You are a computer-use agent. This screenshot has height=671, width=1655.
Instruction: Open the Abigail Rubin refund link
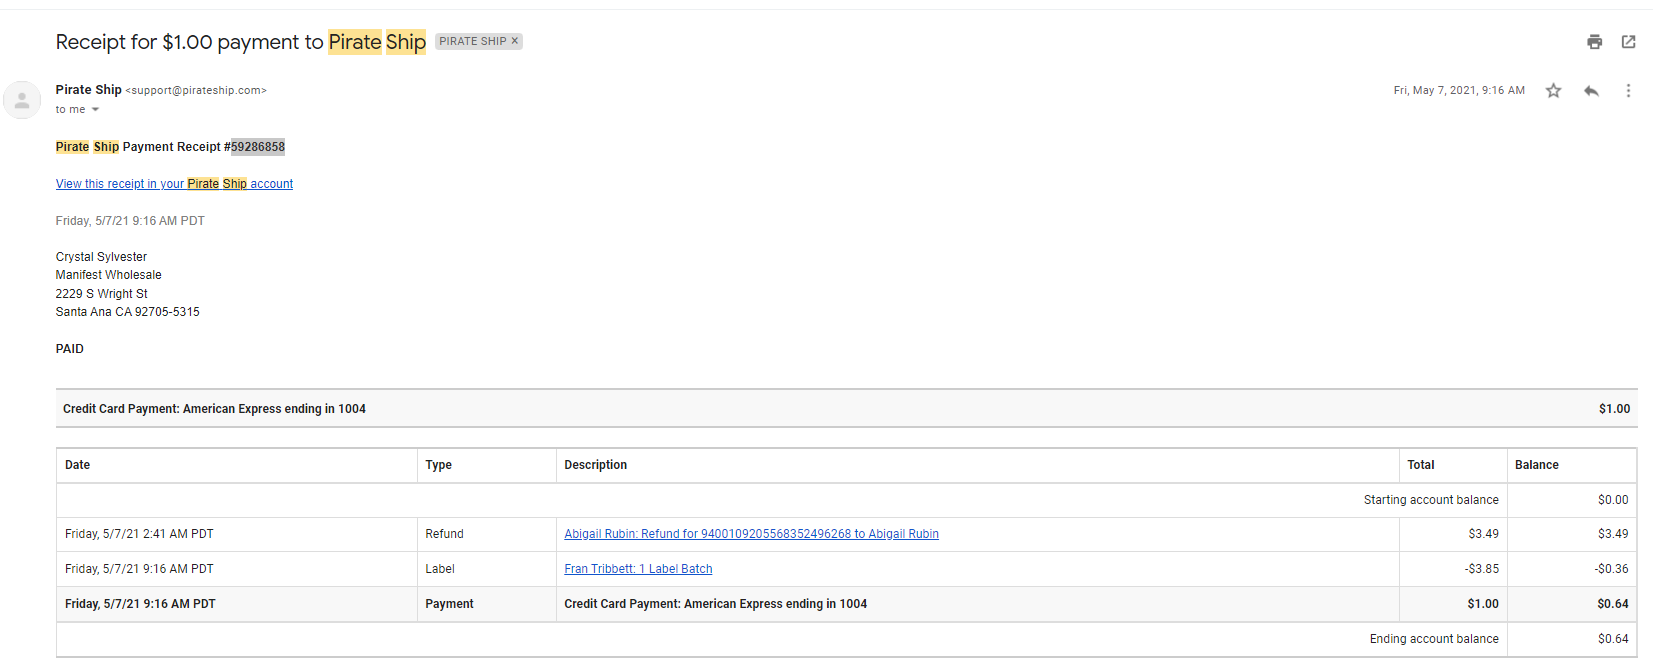point(751,534)
